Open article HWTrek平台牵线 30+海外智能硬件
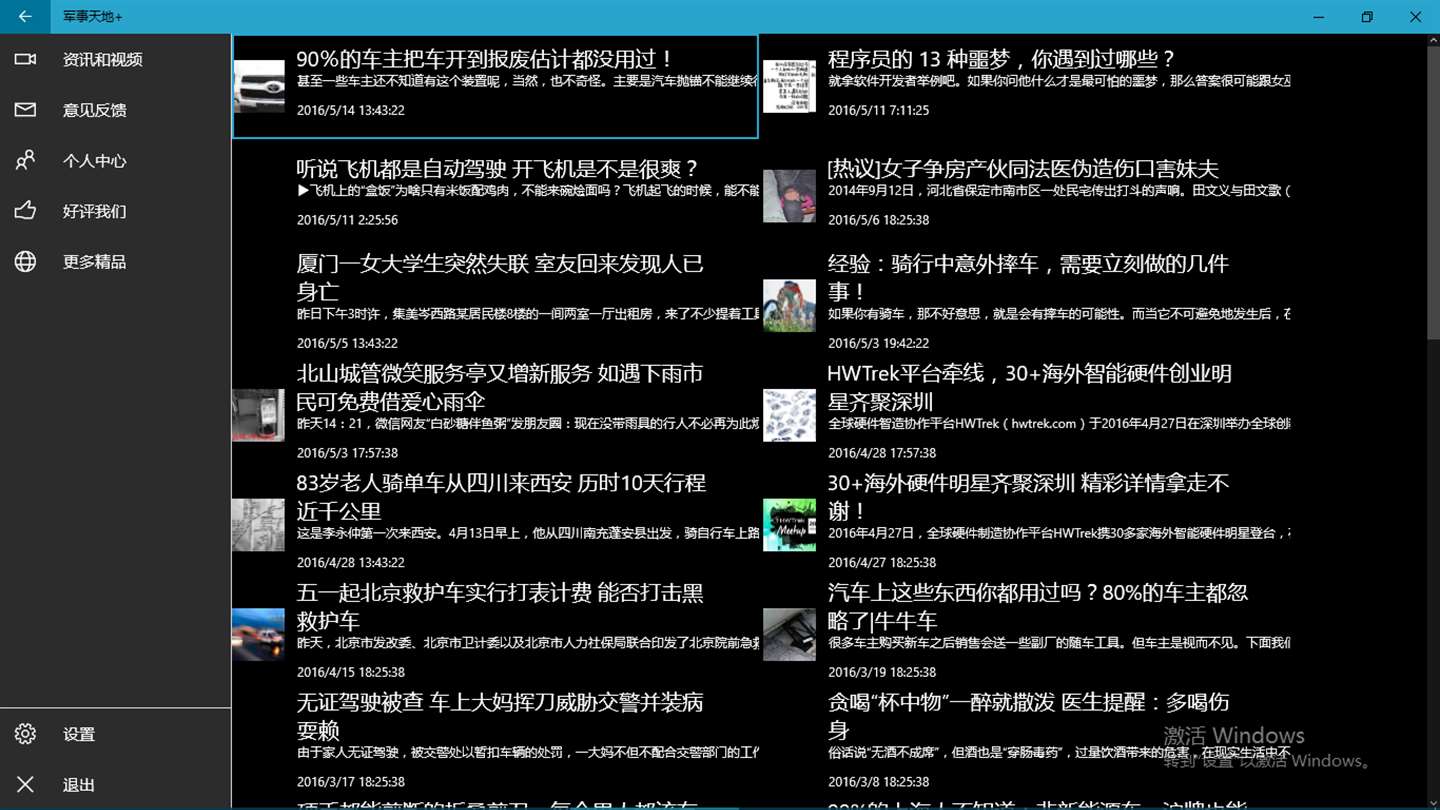1440x810 pixels. click(1026, 414)
